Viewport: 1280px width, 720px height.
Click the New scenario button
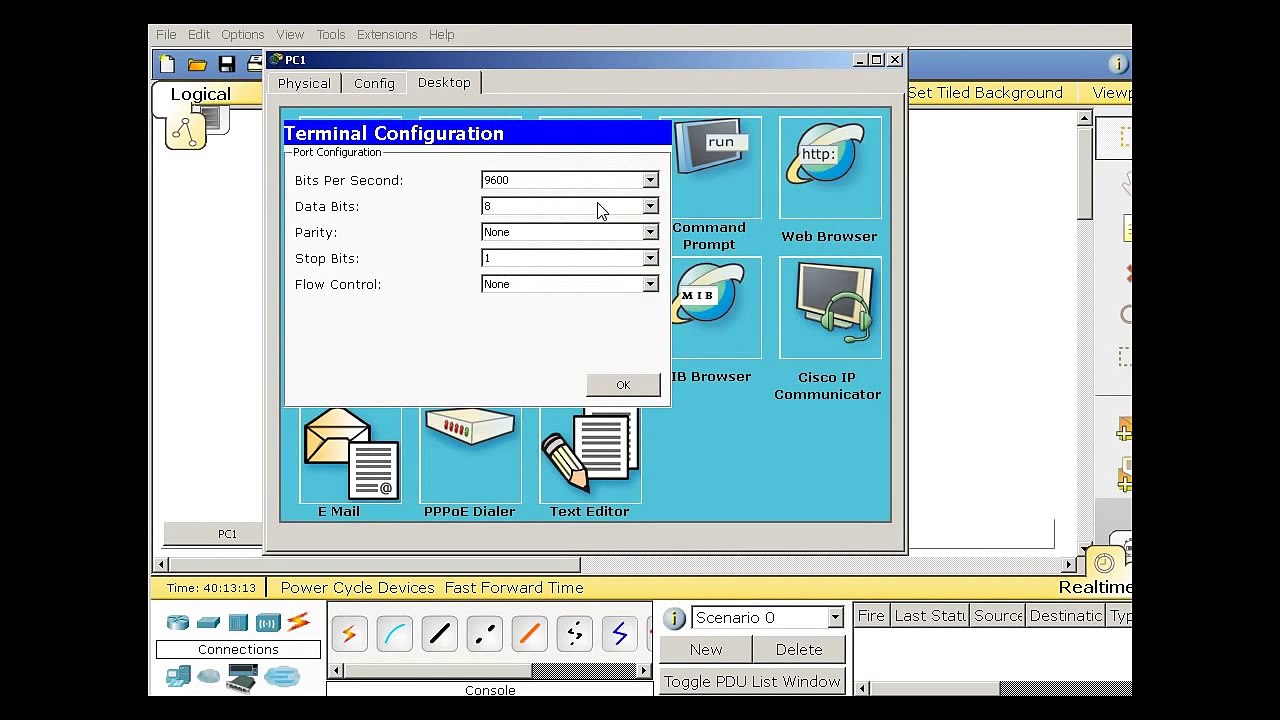[x=706, y=650]
